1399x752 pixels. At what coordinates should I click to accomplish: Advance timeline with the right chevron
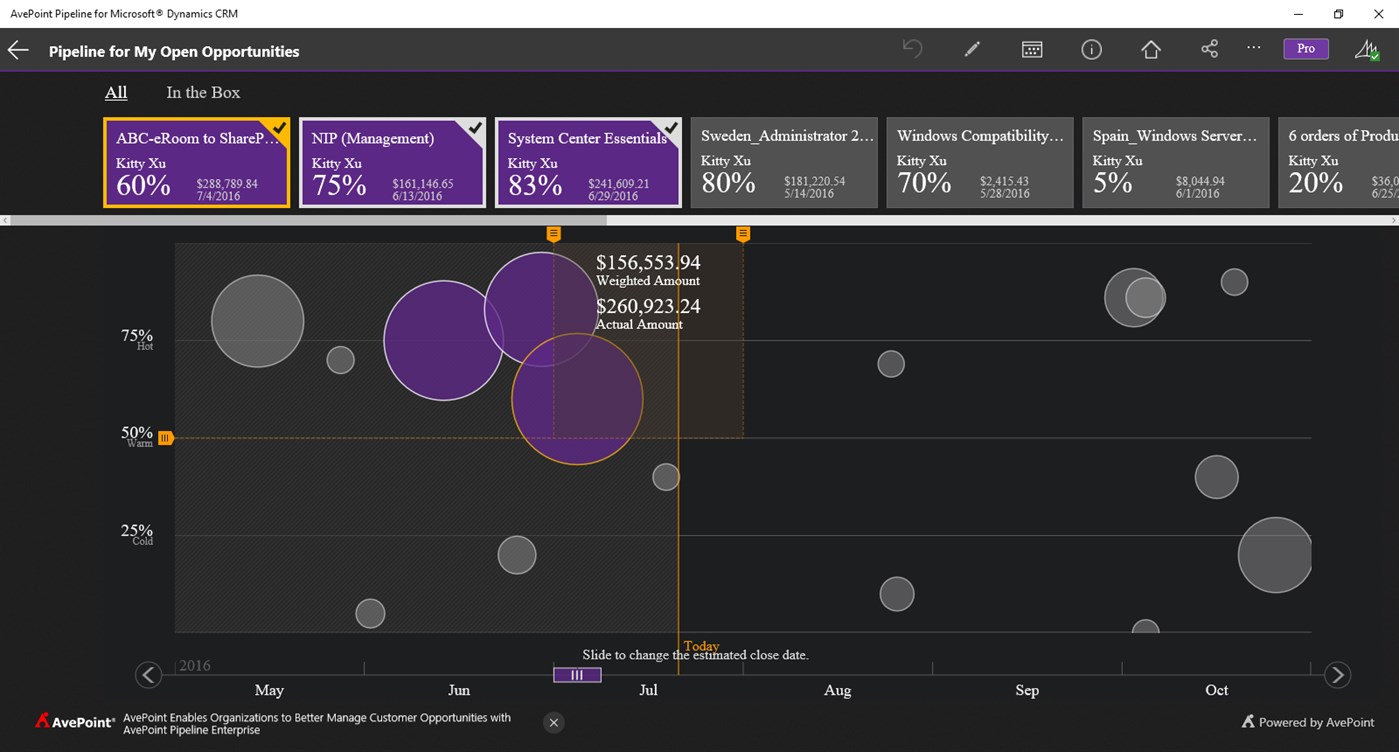pos(1337,675)
